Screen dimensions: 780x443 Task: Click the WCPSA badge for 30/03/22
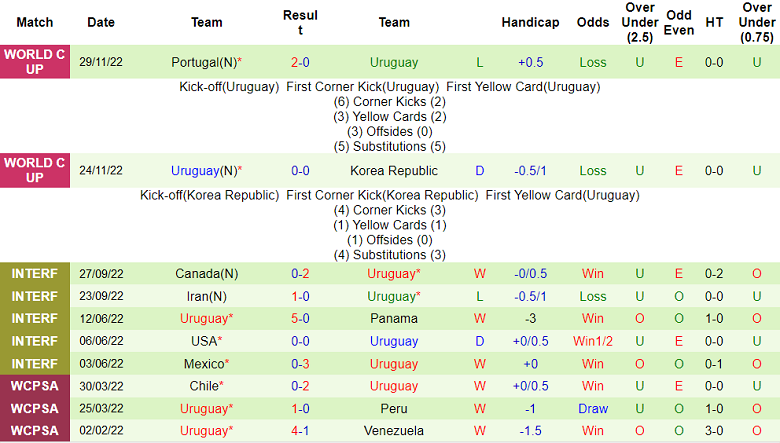35,386
